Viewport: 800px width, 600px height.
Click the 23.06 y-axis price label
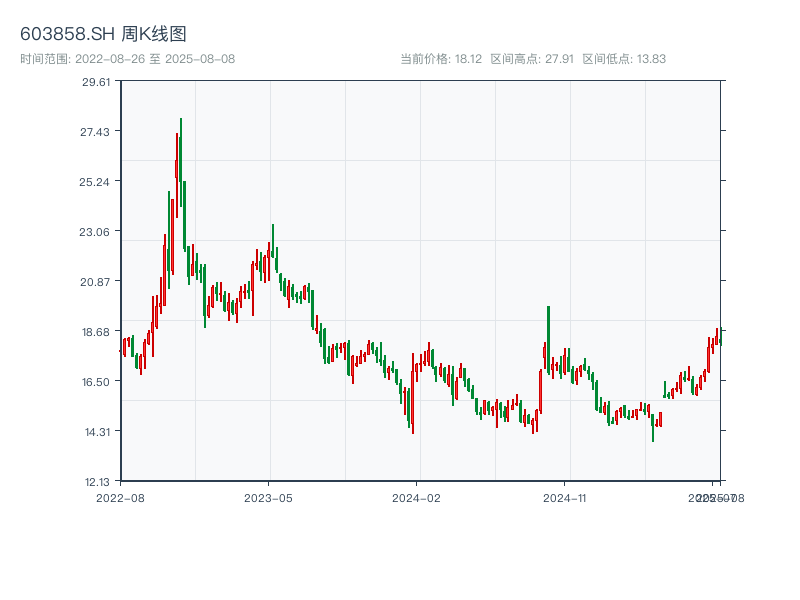click(96, 232)
